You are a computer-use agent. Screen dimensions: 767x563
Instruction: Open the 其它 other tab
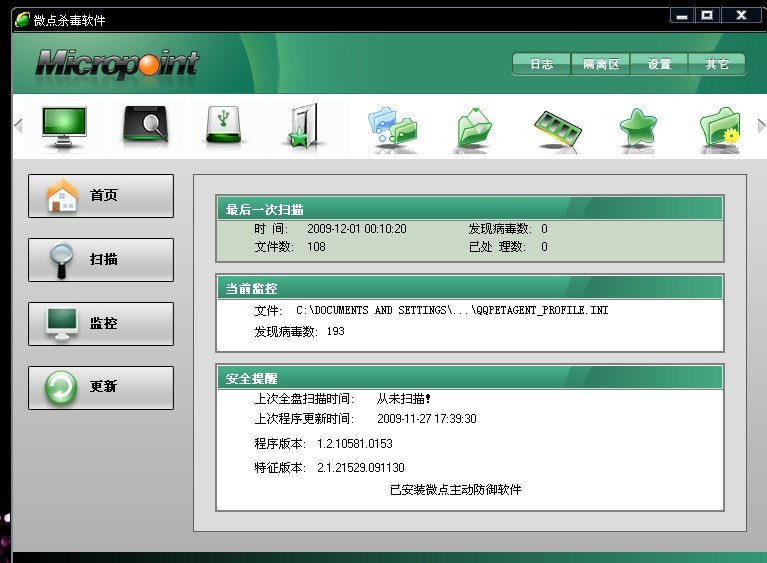tap(717, 64)
